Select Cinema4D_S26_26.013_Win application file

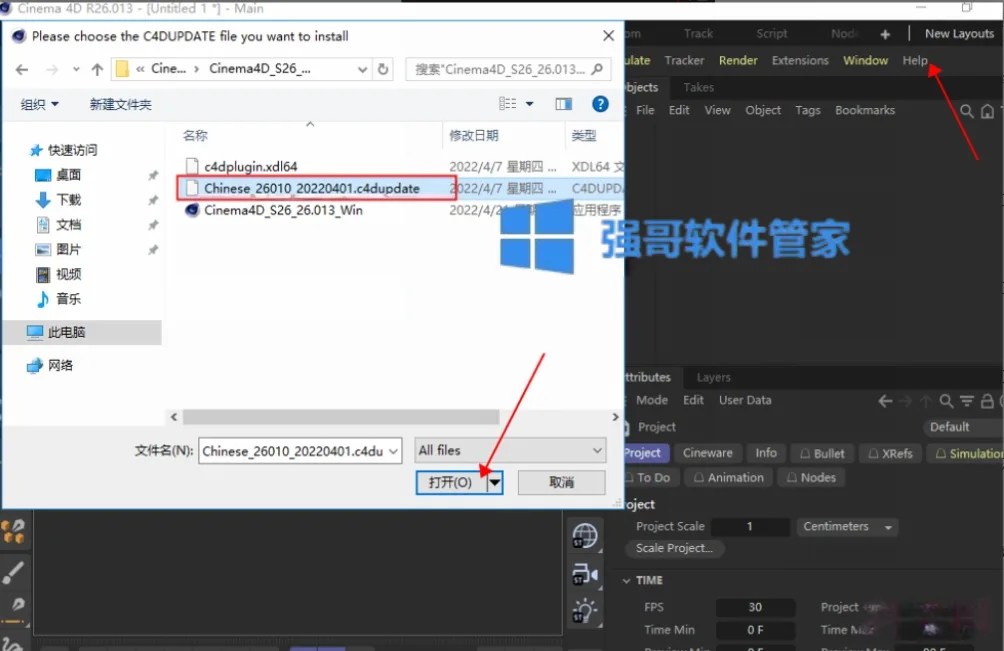click(x=283, y=210)
